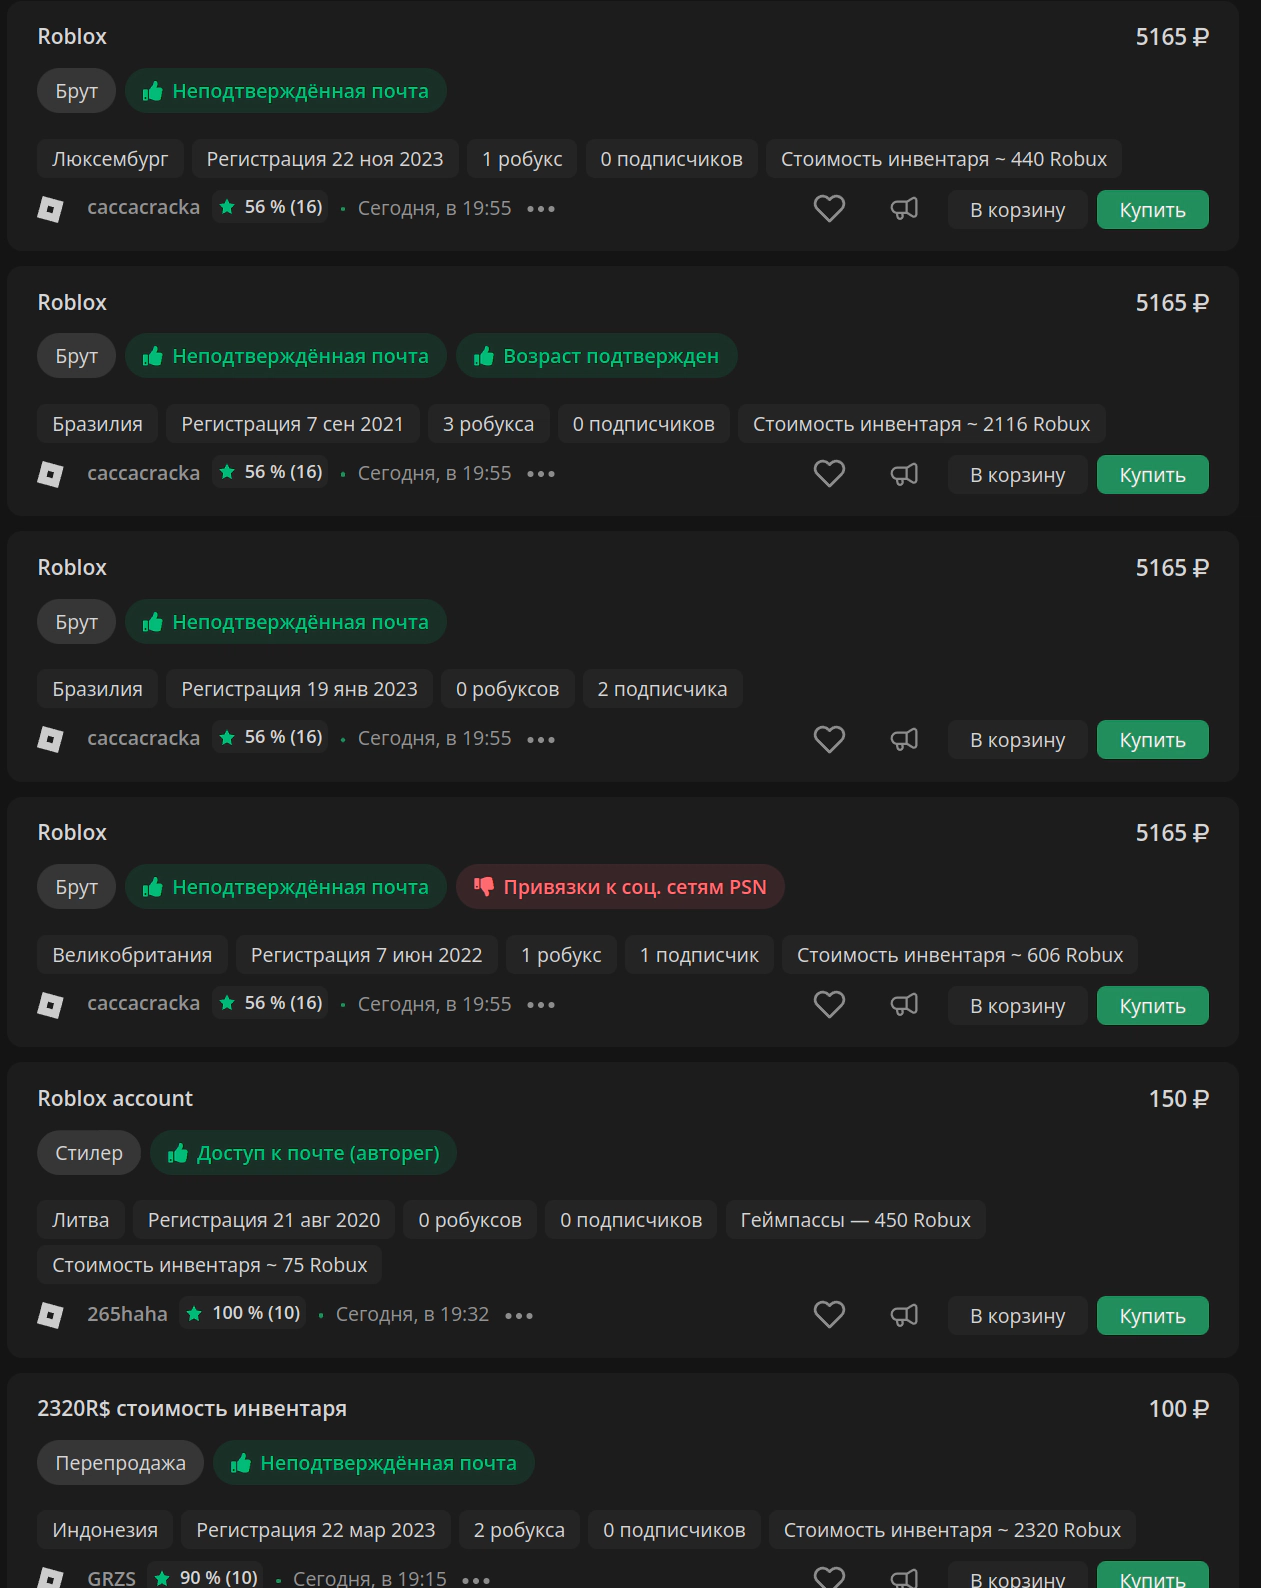Open the more options dots beside 265haha seller
The width and height of the screenshot is (1261, 1588).
point(519,1315)
